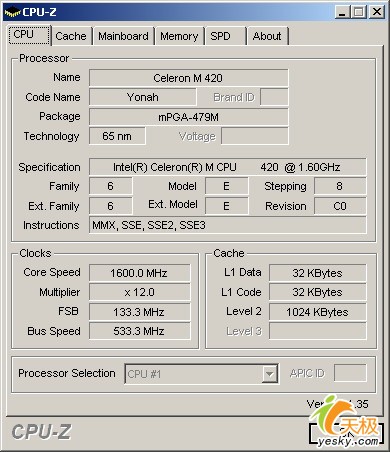Image resolution: width=390 pixels, height=452 pixels.
Task: Click the Model value E
Action: pos(227,186)
